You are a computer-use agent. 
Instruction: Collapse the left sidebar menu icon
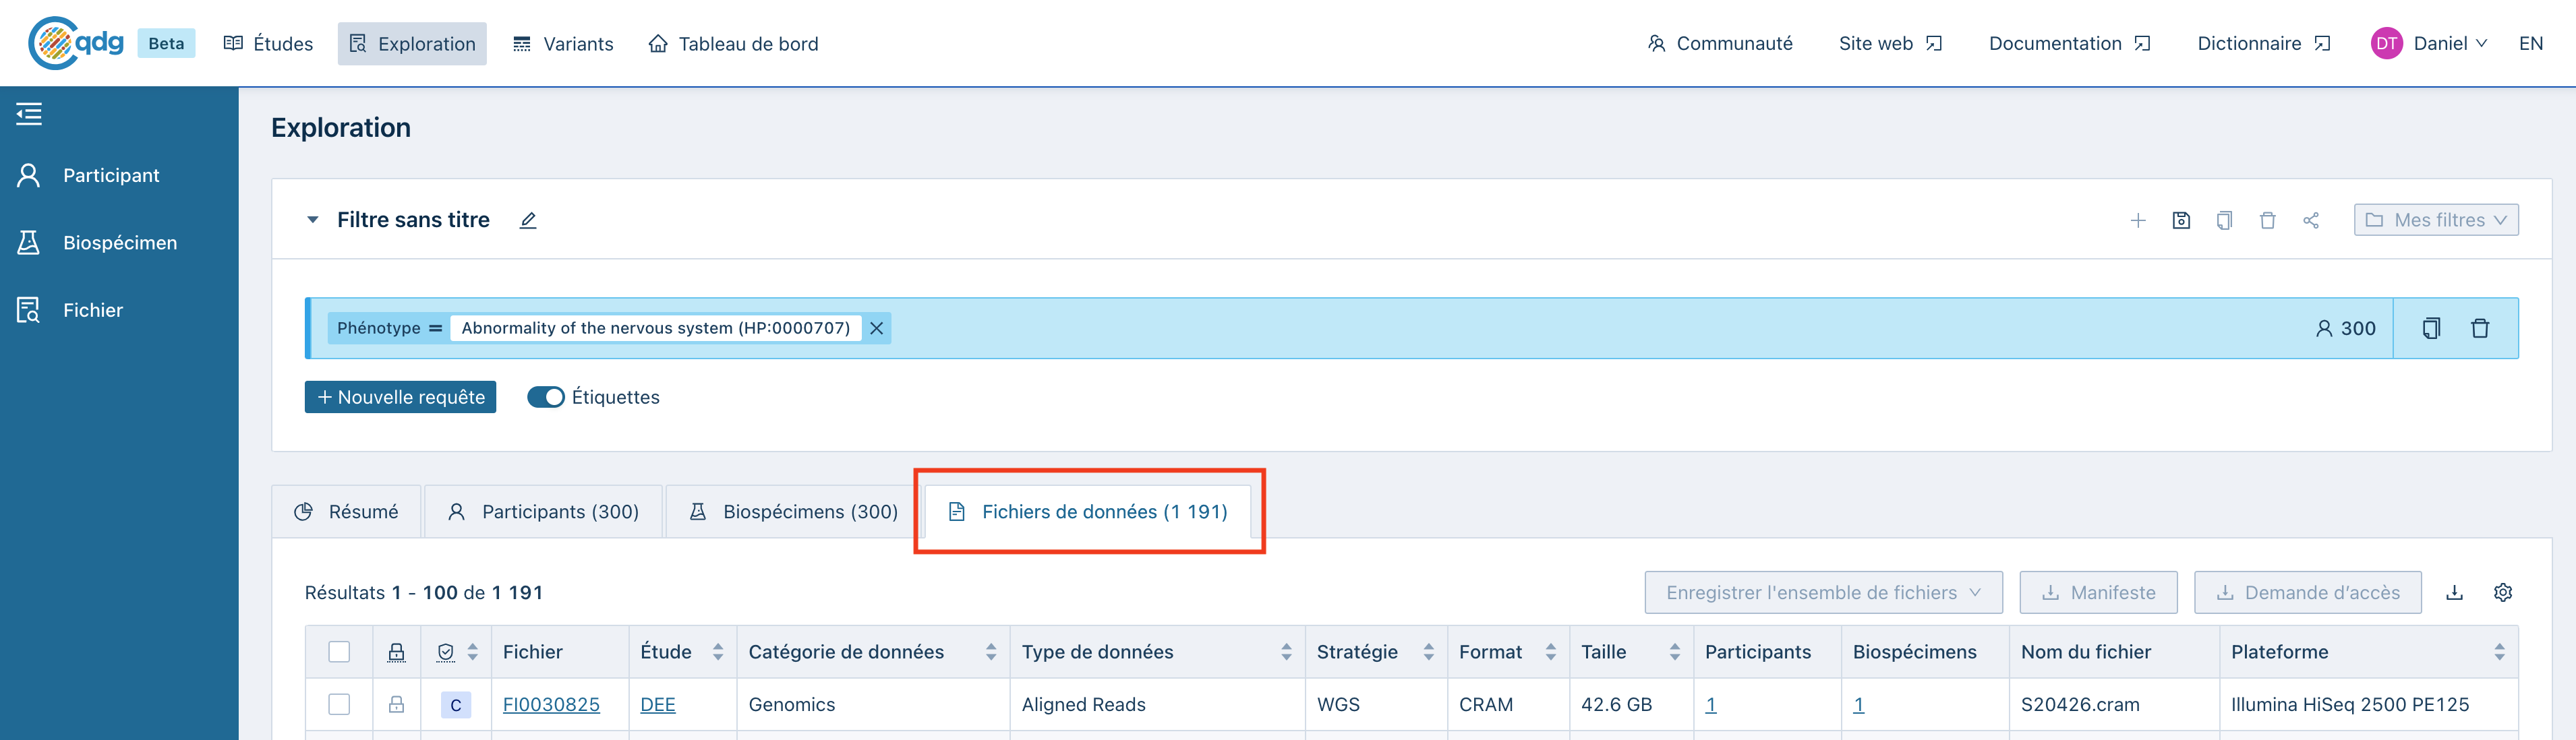pyautogui.click(x=29, y=114)
